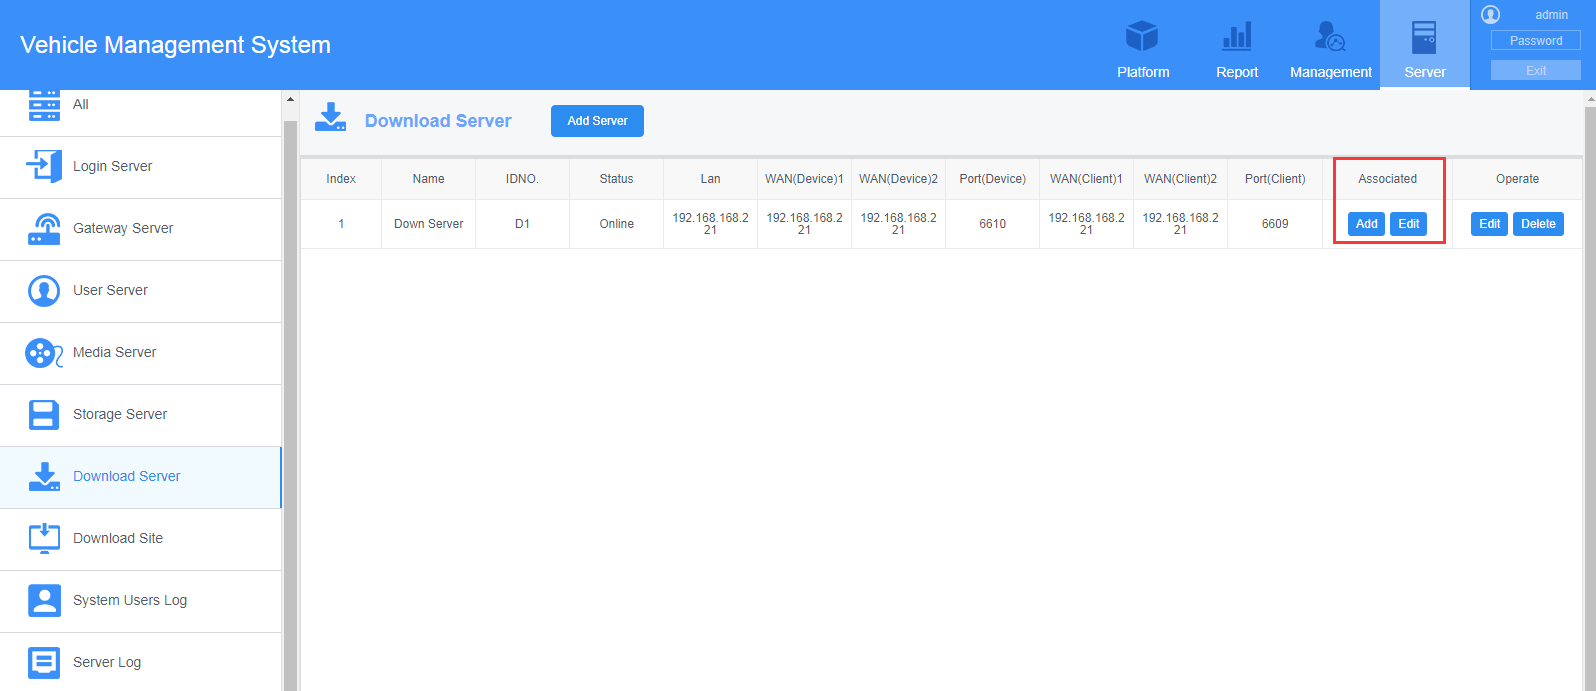This screenshot has height=691, width=1596.
Task: Click Edit in the Associated column
Action: pyautogui.click(x=1408, y=224)
